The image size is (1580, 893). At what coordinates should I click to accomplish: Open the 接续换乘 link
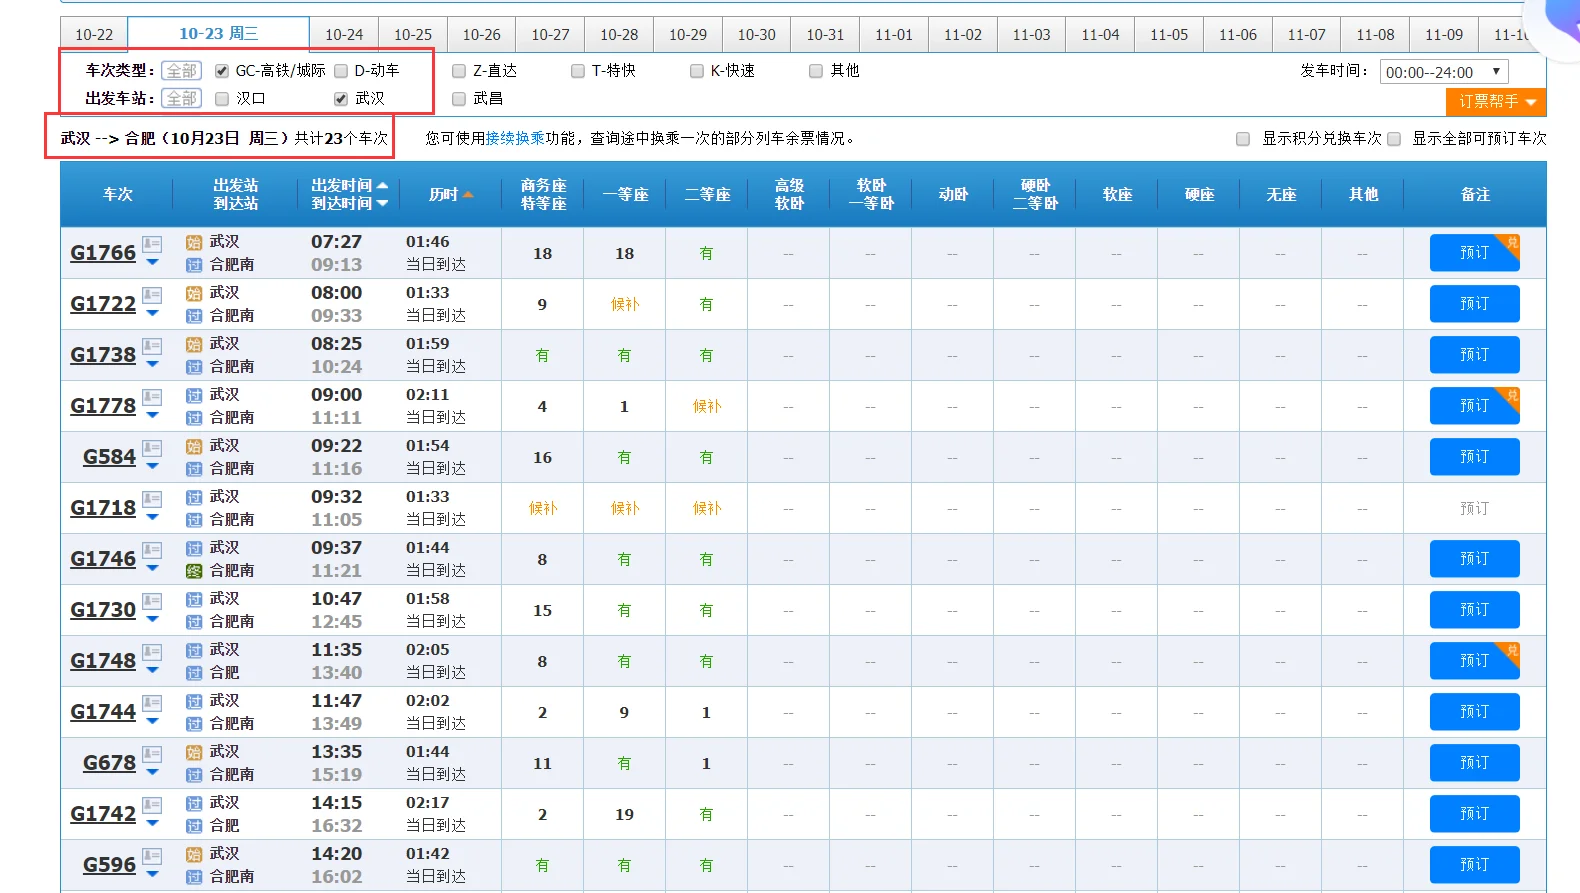tap(515, 139)
